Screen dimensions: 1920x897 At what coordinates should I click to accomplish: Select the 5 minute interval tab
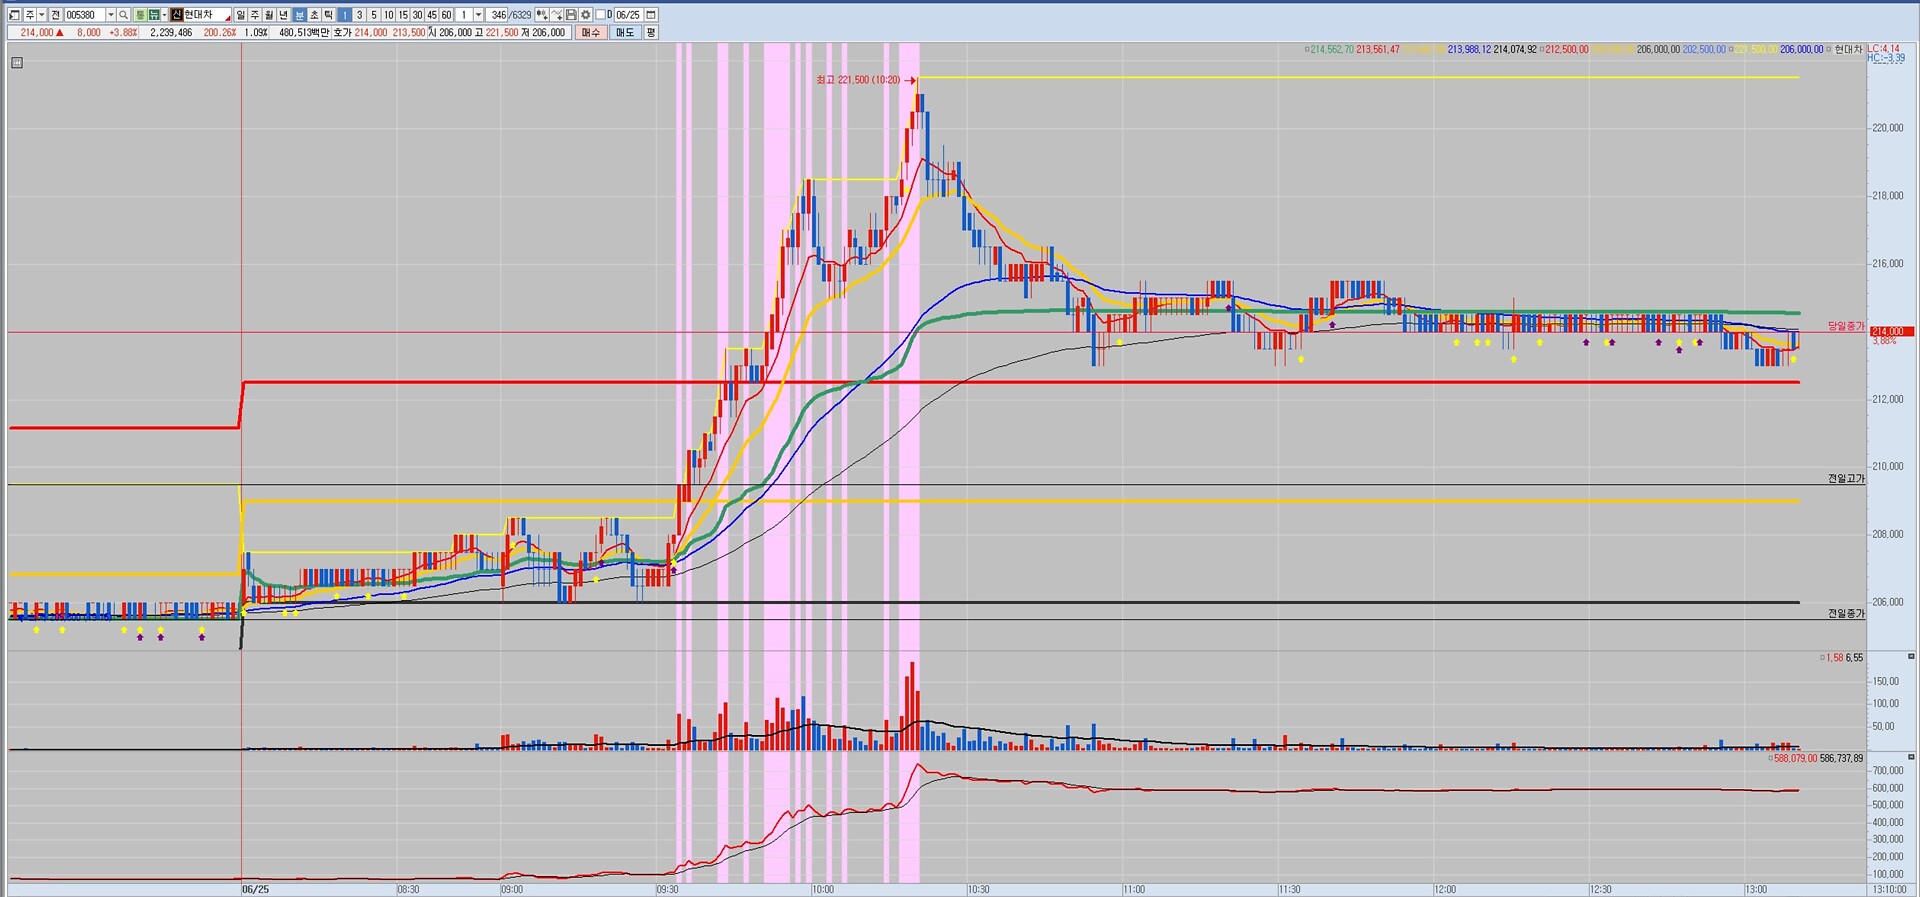click(374, 15)
